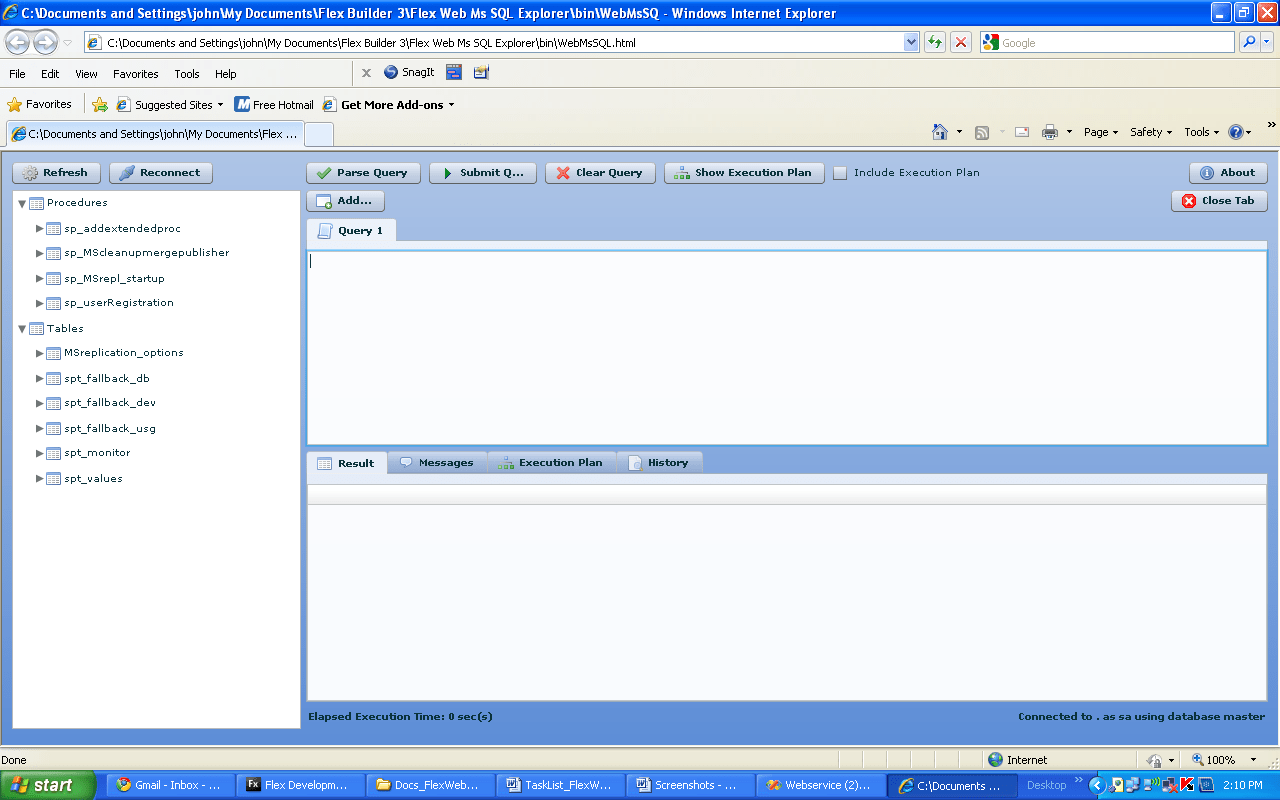Expand the sp_userRegistration node

pos(40,303)
